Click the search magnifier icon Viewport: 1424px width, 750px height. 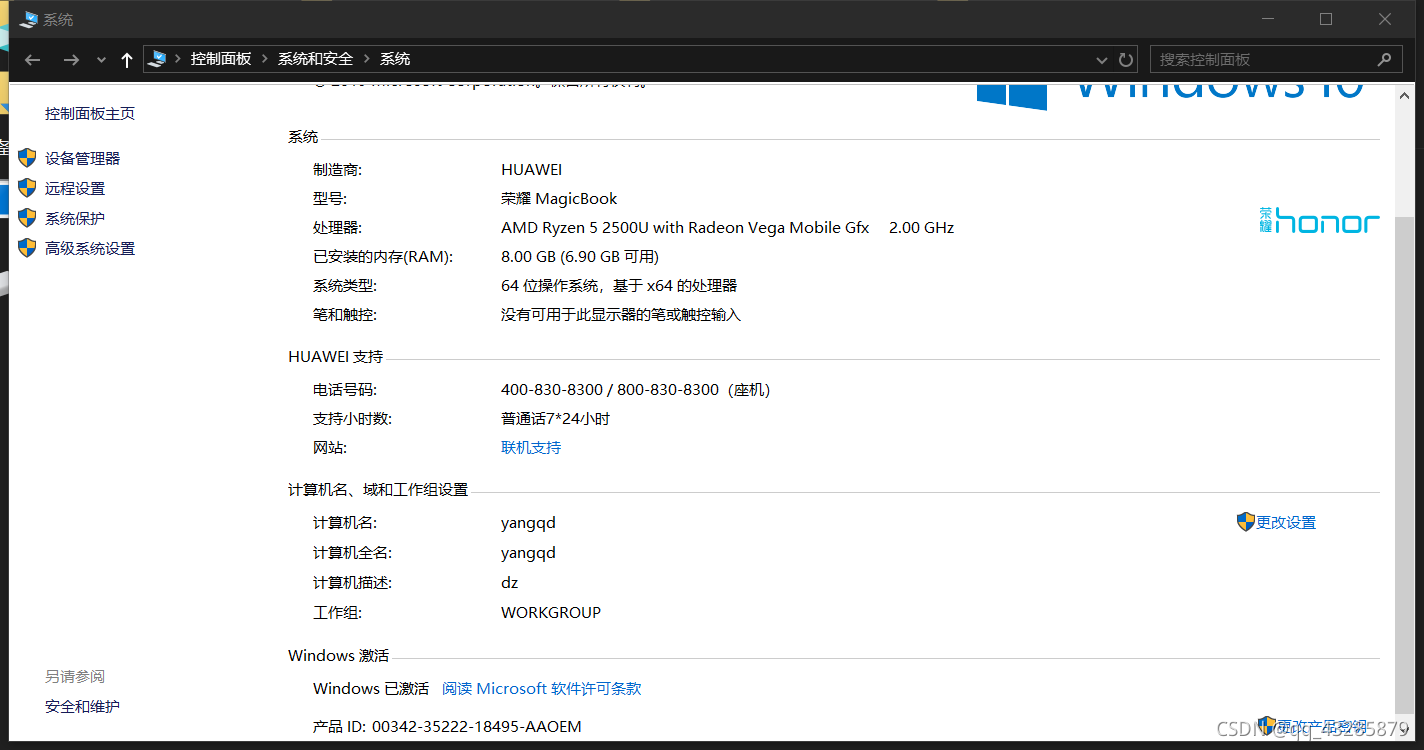(x=1384, y=59)
